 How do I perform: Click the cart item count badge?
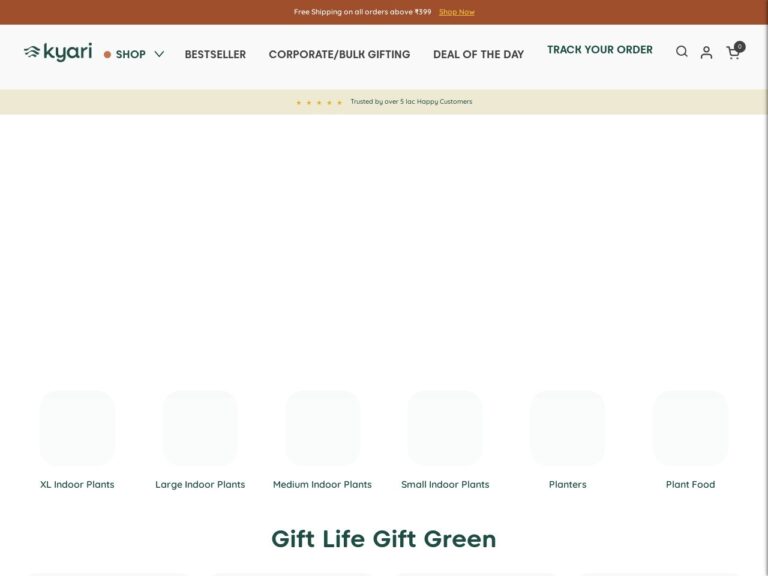[739, 46]
